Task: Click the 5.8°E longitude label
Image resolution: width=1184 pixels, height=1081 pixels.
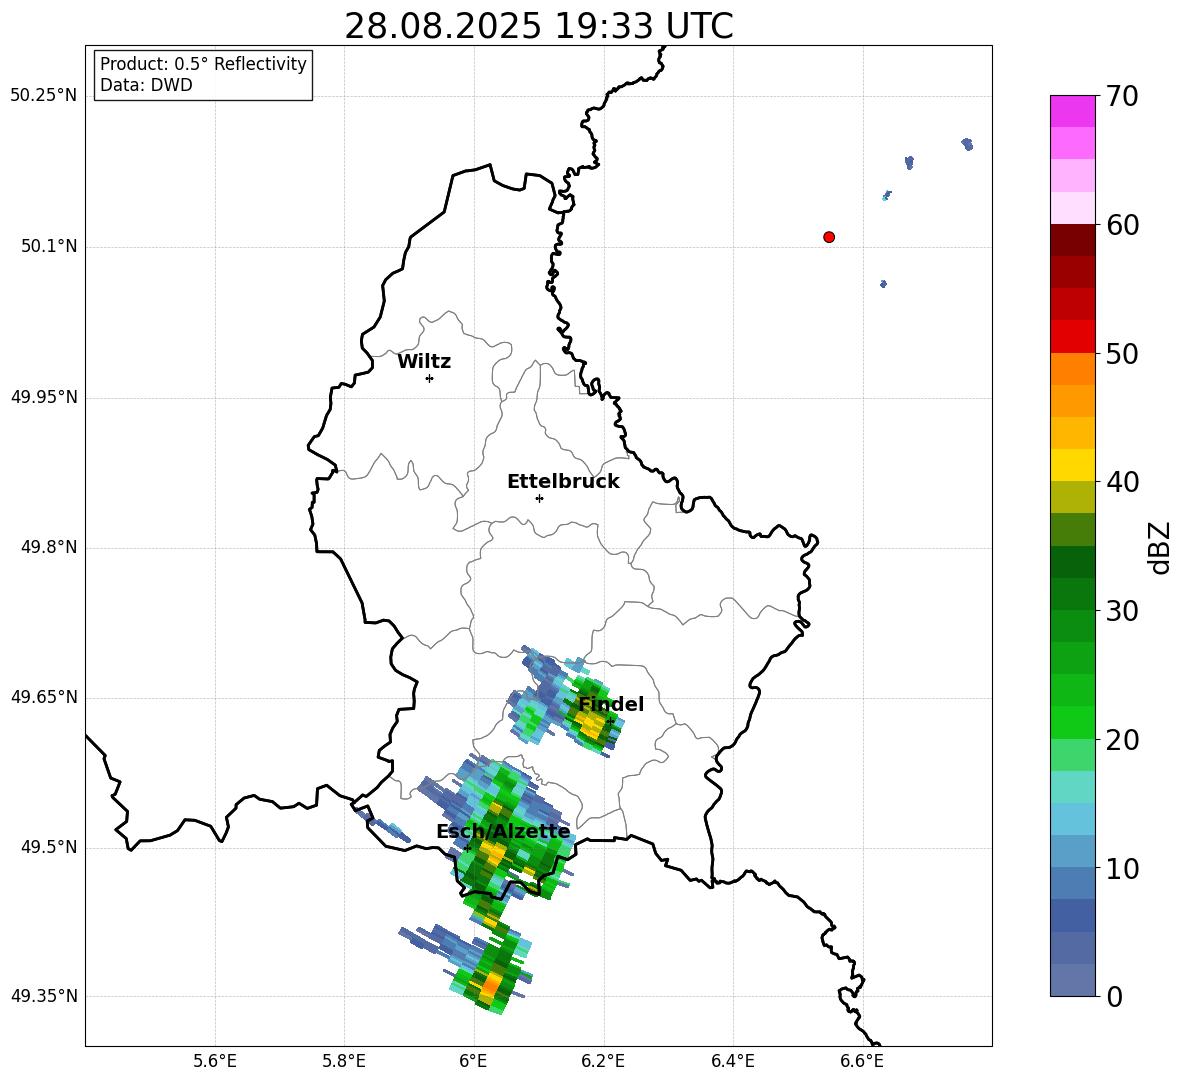Action: click(x=344, y=1061)
